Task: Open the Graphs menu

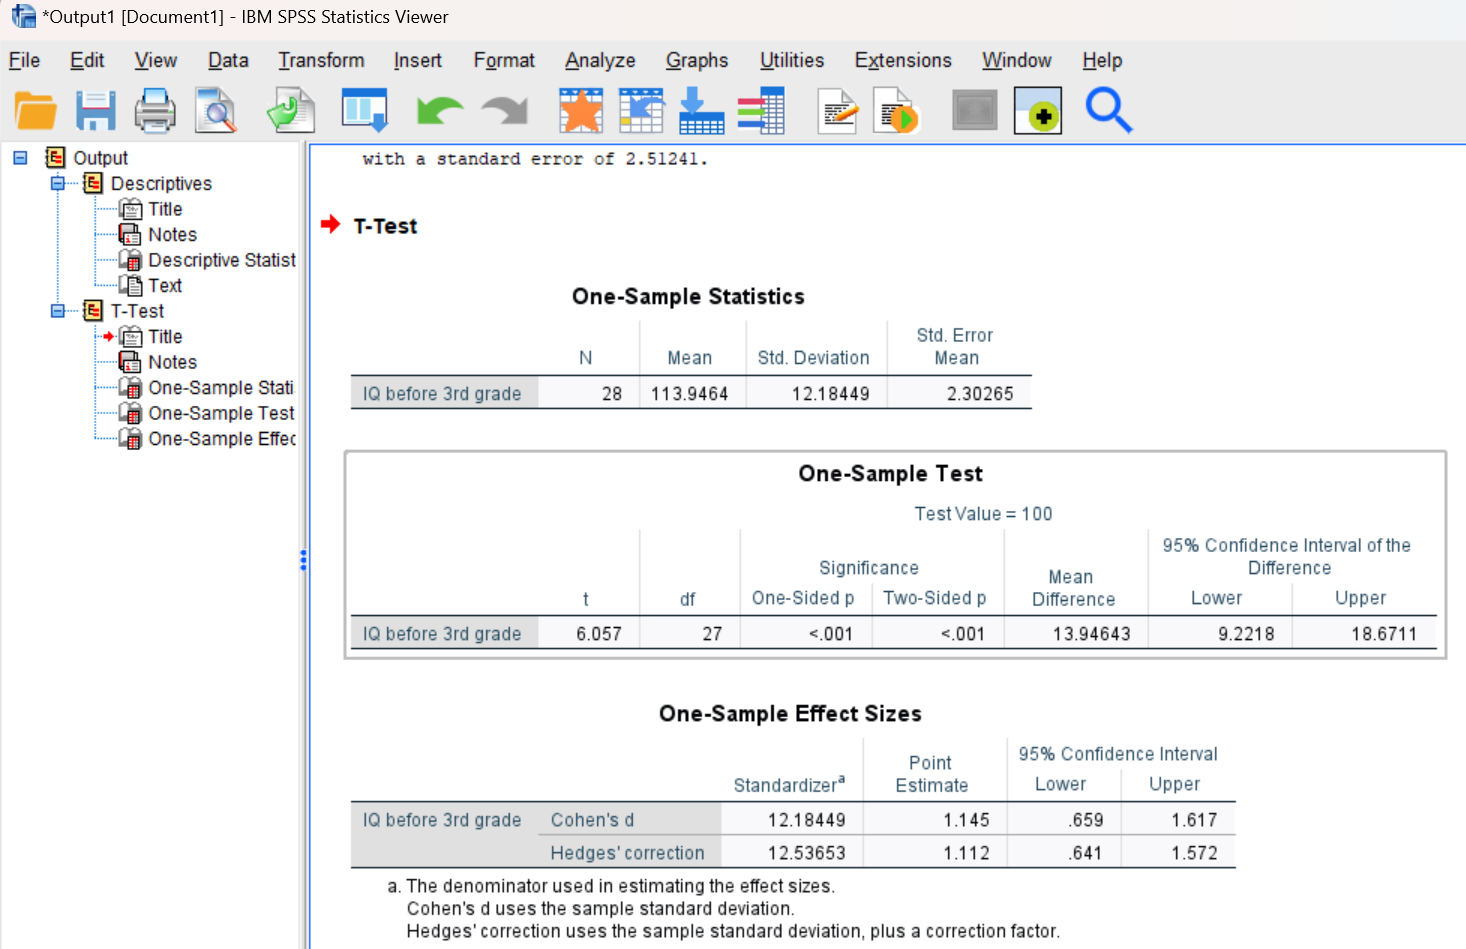Action: click(x=697, y=60)
